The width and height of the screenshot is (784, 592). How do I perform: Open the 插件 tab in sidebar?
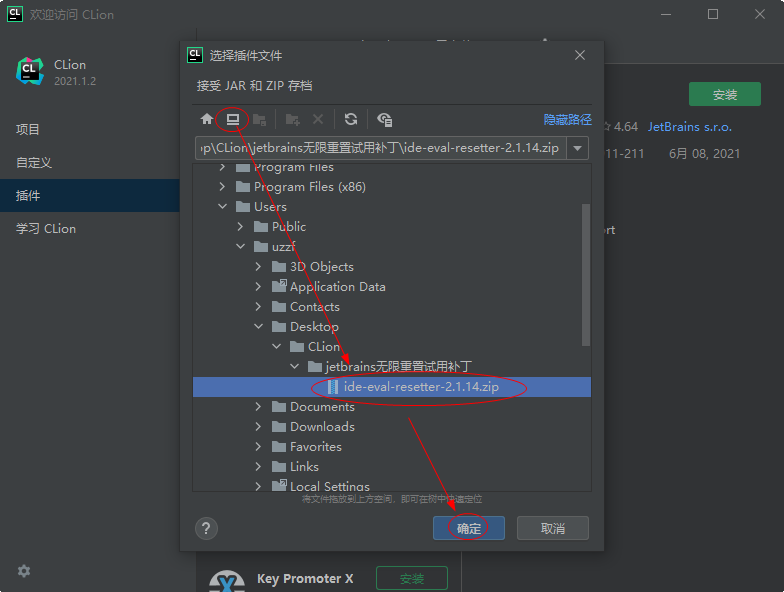29,196
